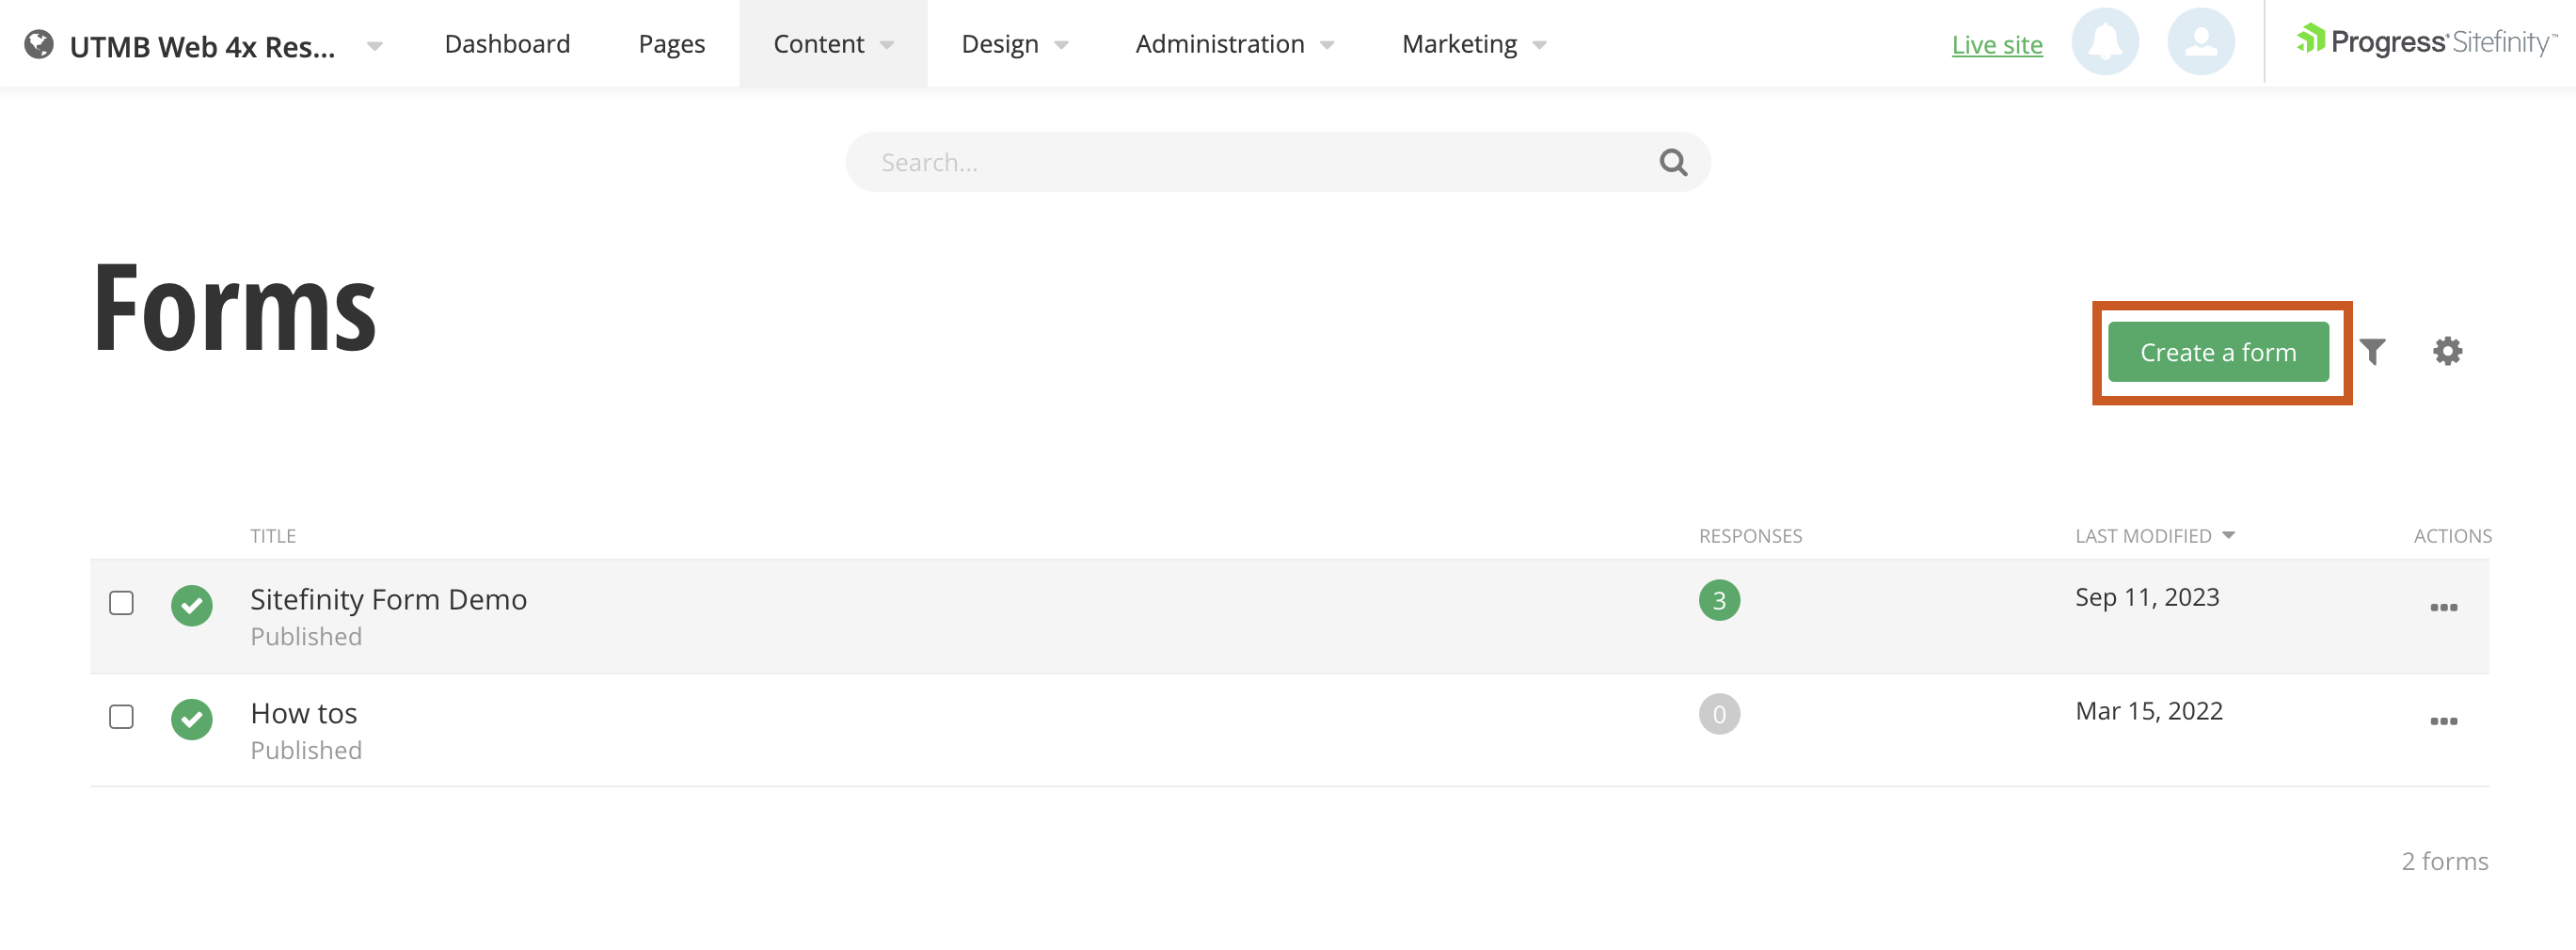Expand the Administration menu
The image size is (2576, 950).
(1234, 44)
